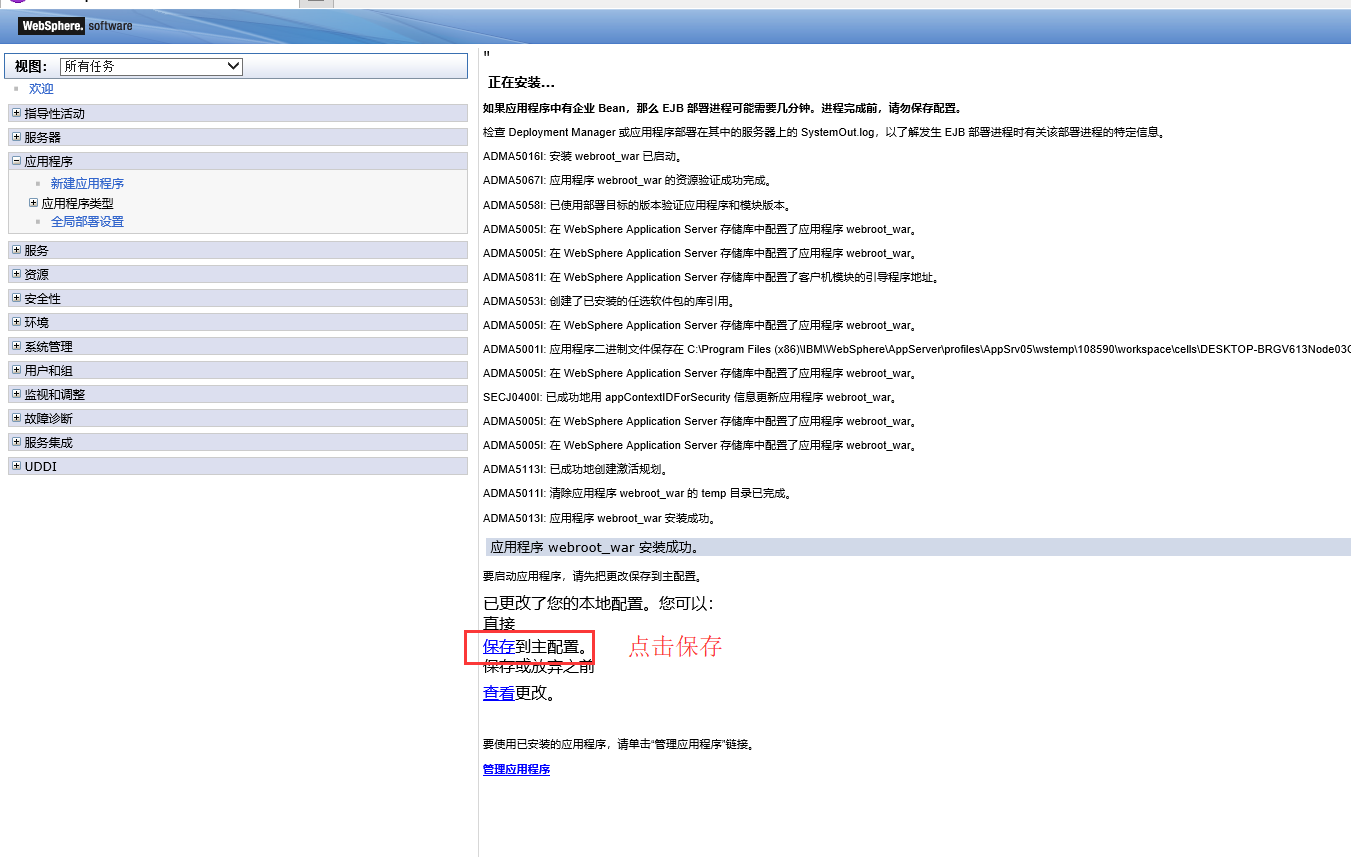
Task: Expand the UDDI section
Action: point(16,466)
